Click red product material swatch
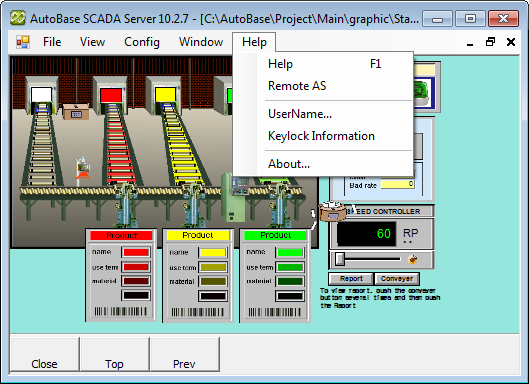529x384 pixels. 136,281
